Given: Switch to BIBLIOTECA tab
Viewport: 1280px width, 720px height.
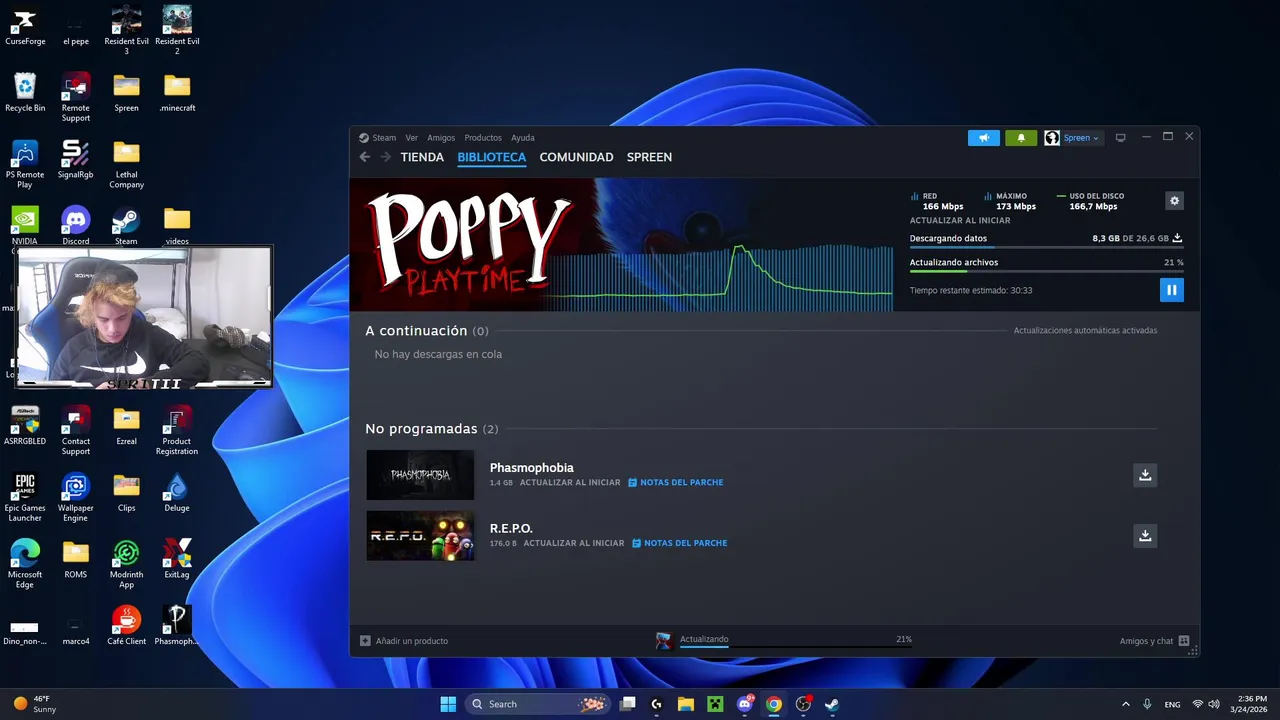Looking at the screenshot, I should click(x=492, y=157).
